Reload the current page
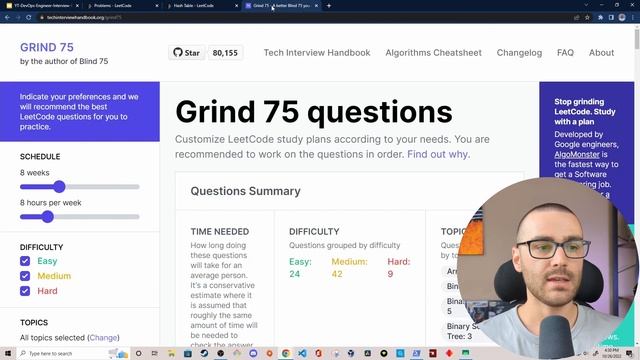This screenshot has width=640, height=360. point(29,18)
